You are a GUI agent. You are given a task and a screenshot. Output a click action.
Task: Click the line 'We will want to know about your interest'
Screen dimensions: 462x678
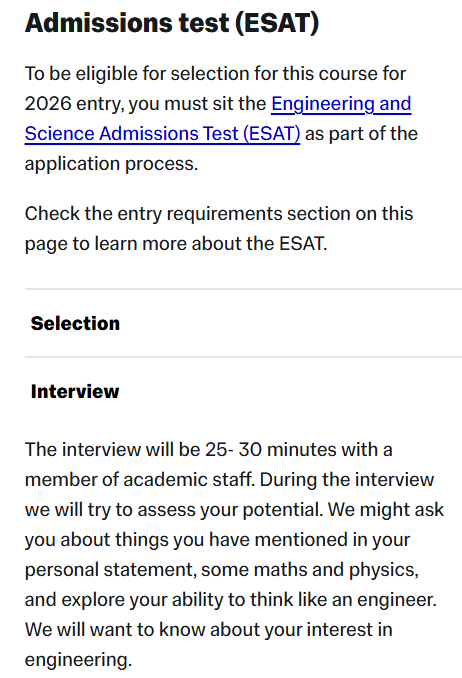pos(209,630)
